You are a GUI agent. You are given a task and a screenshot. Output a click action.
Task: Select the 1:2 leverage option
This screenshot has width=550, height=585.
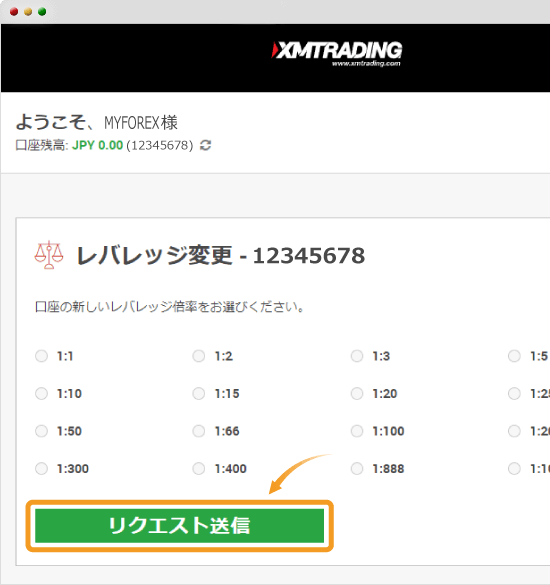point(199,356)
